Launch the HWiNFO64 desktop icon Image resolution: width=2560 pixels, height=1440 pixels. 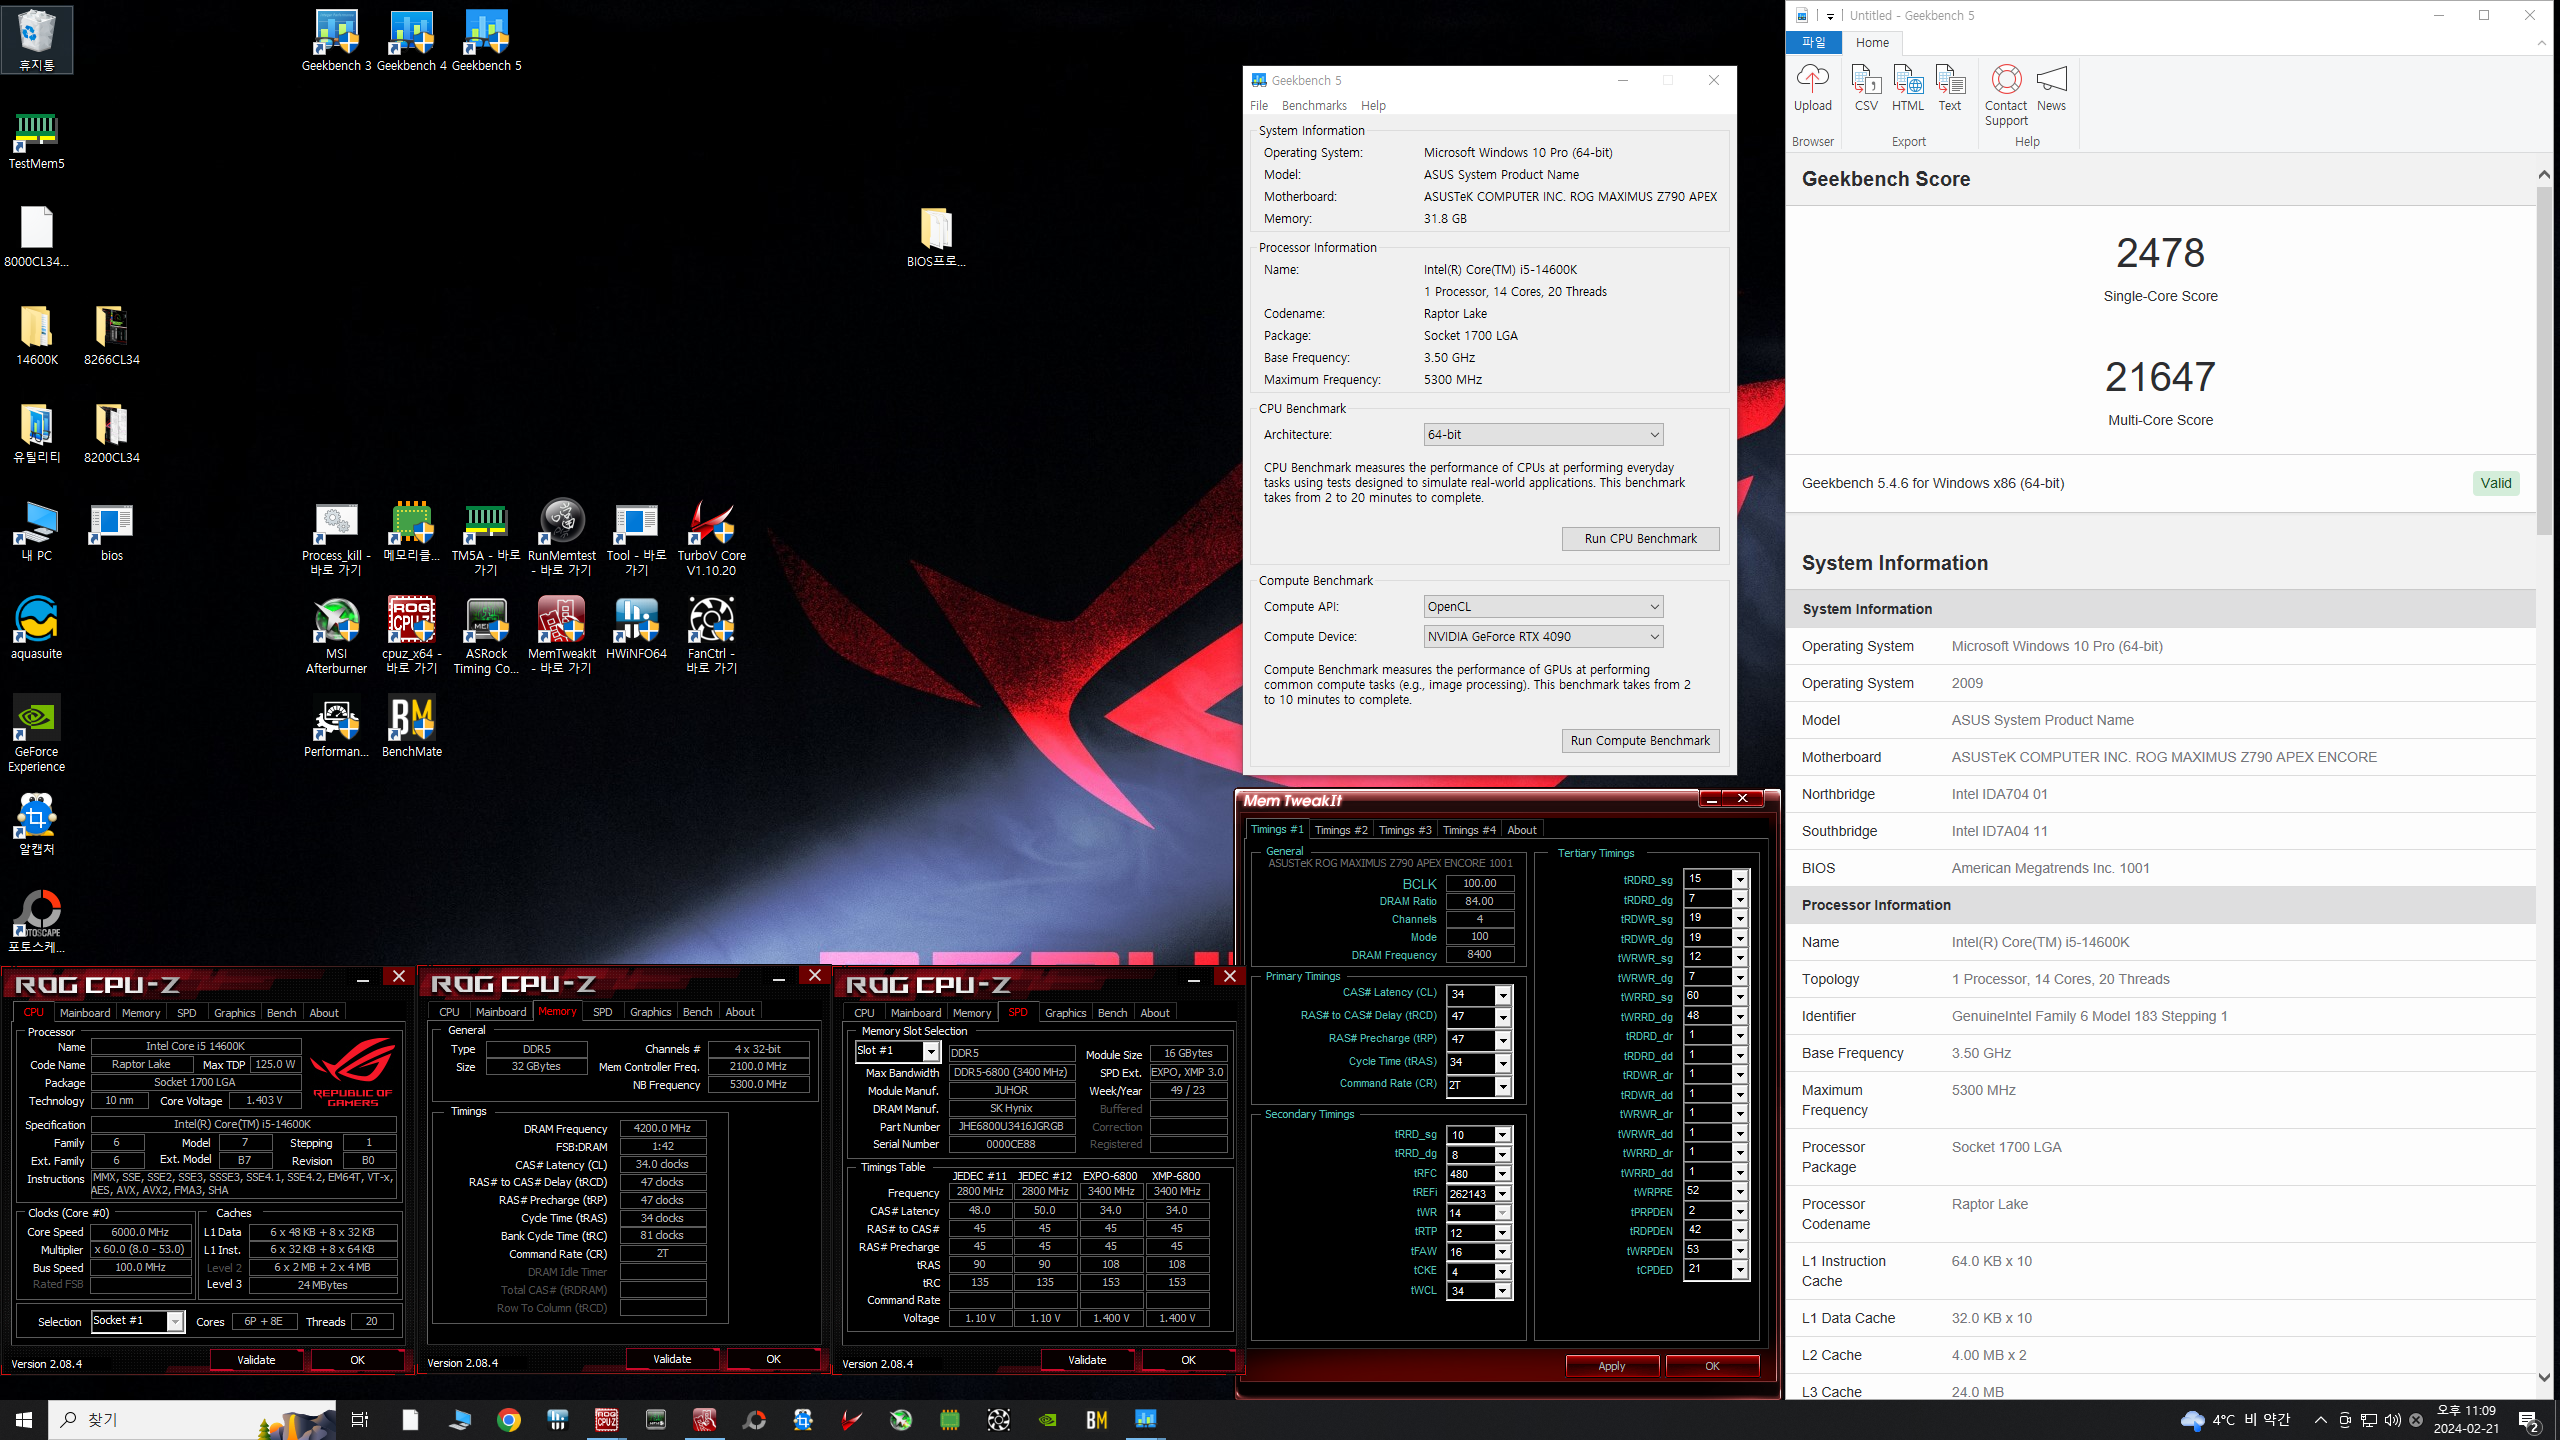[636, 628]
